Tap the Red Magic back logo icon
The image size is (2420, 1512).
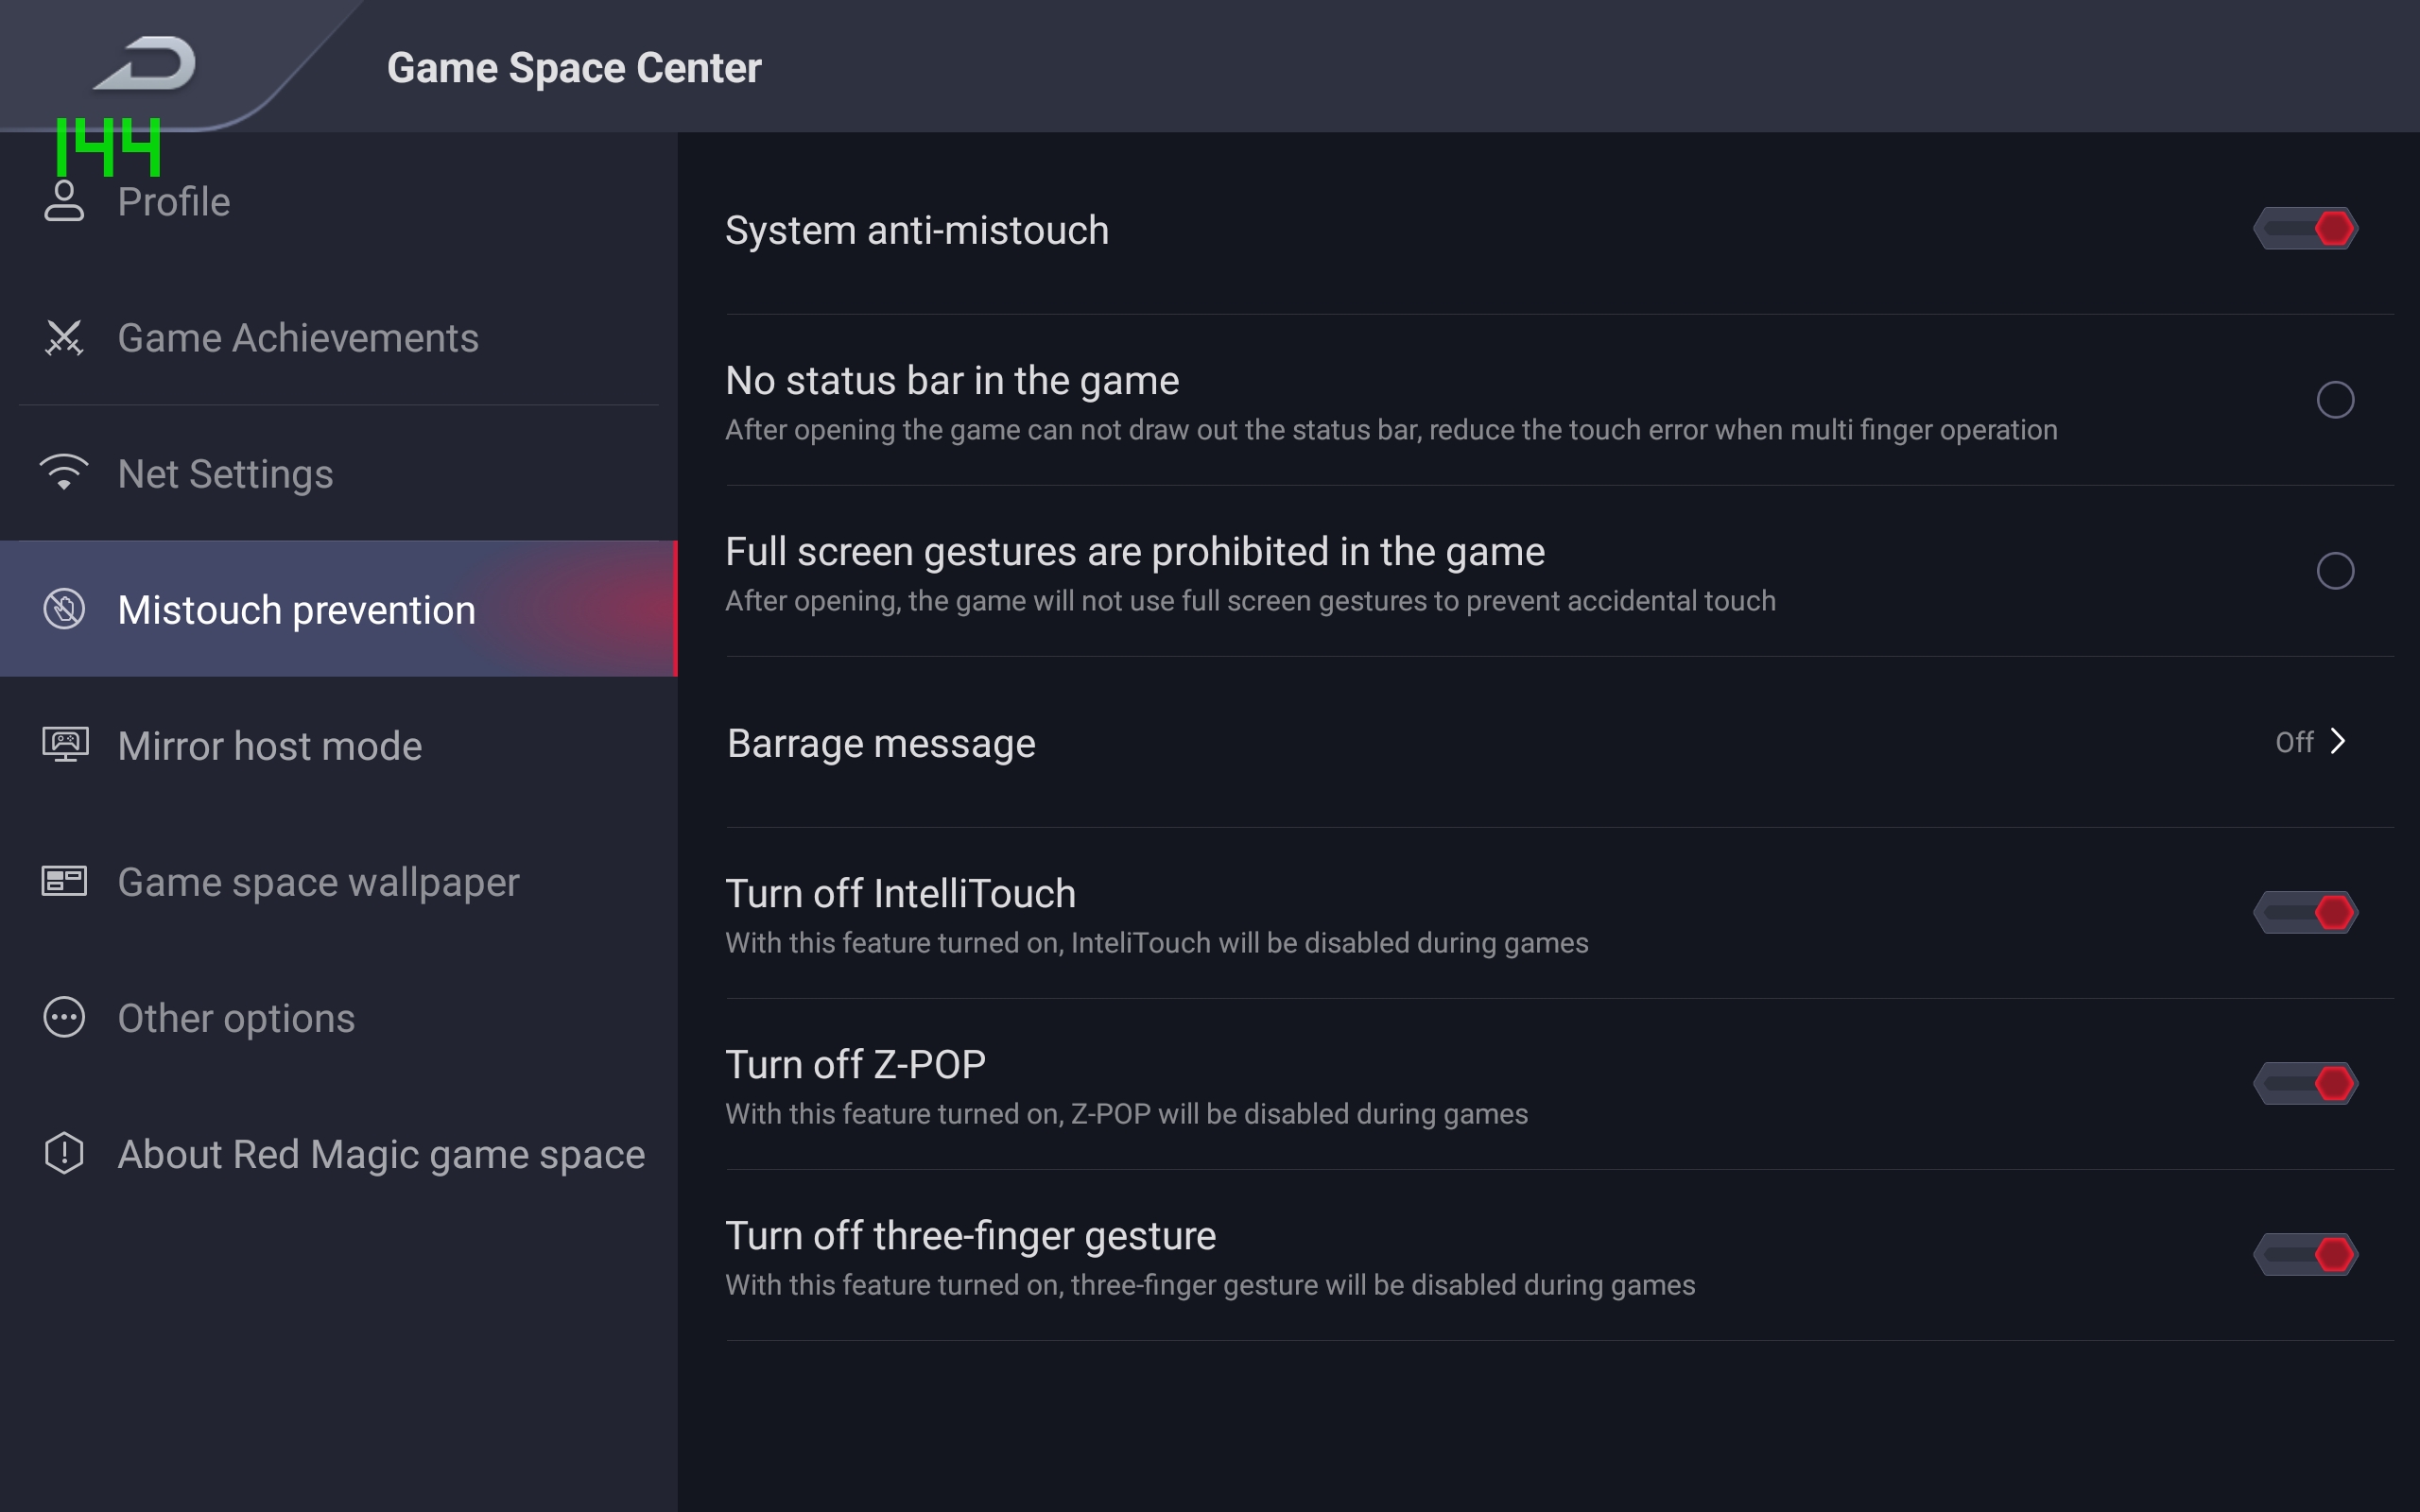[146, 63]
